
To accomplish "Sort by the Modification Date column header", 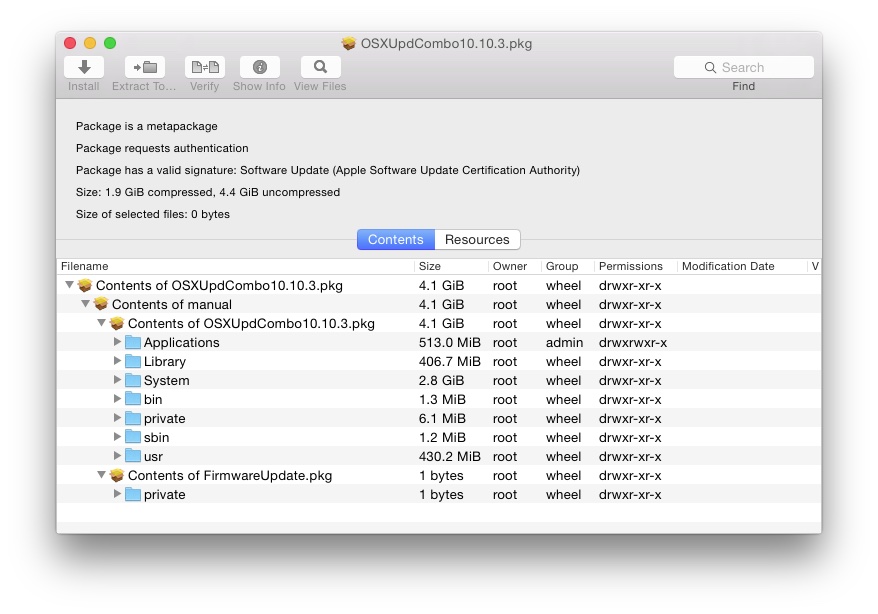I will pyautogui.click(x=742, y=266).
